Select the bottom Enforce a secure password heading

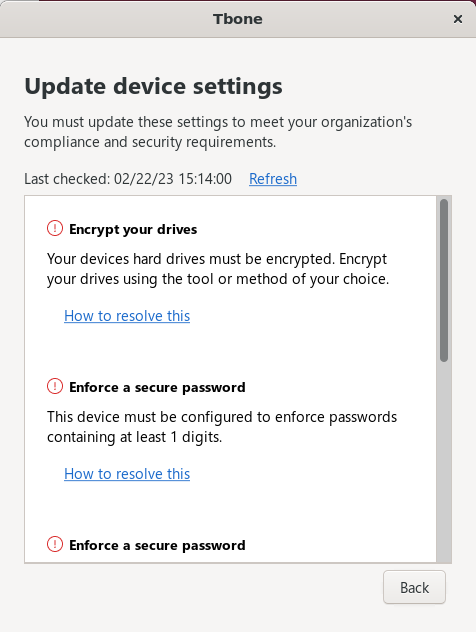pyautogui.click(x=157, y=545)
